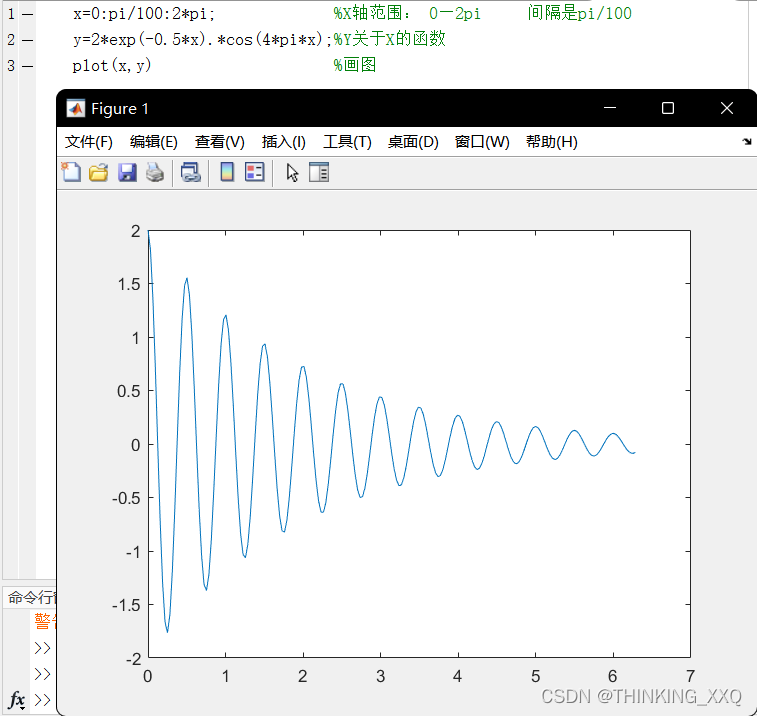Click the Print Figure icon

pyautogui.click(x=154, y=172)
